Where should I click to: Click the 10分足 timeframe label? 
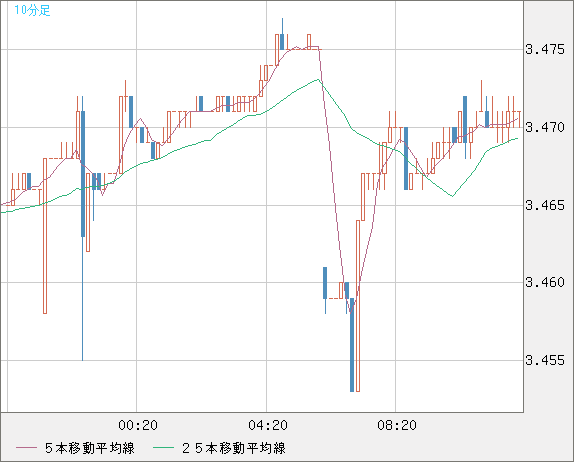[32, 10]
